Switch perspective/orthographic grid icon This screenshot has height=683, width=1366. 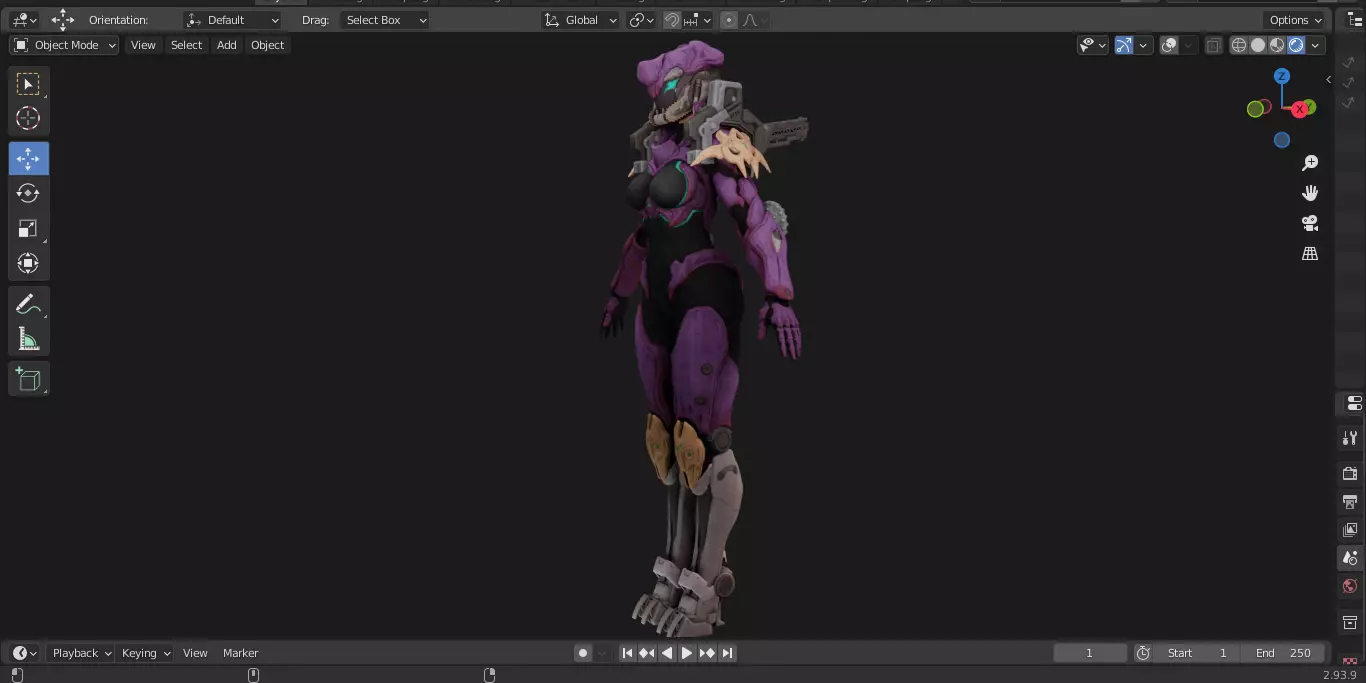(1310, 254)
